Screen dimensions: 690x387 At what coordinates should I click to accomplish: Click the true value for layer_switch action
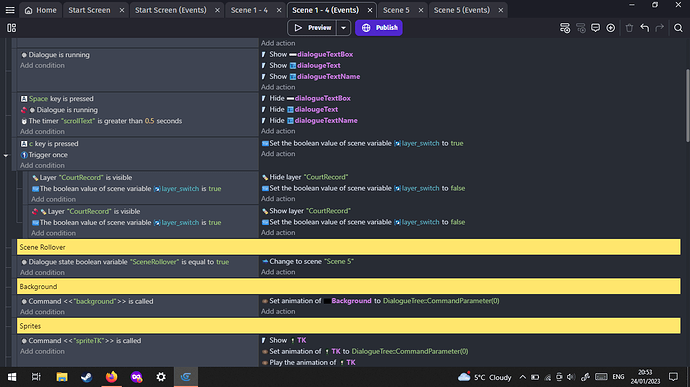point(457,143)
